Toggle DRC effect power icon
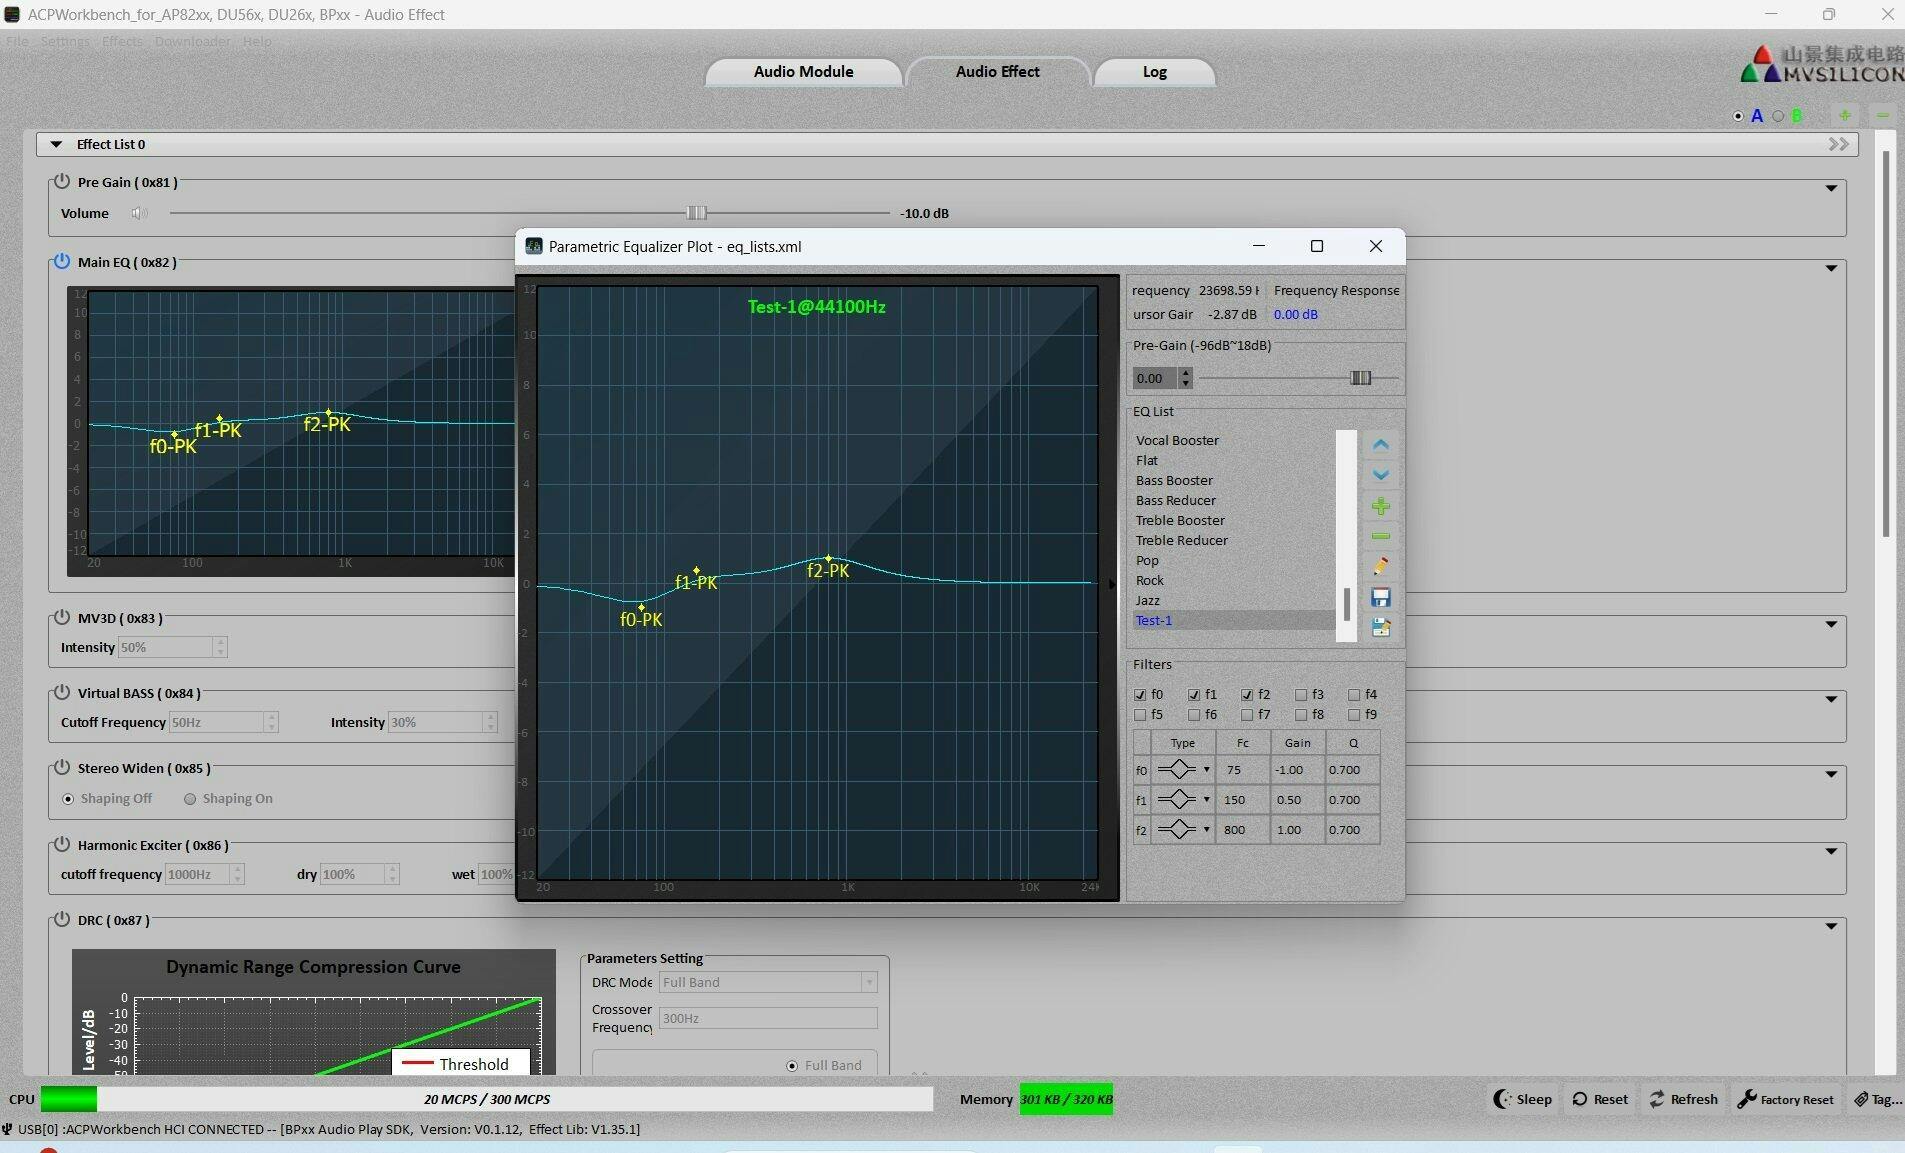 (62, 920)
